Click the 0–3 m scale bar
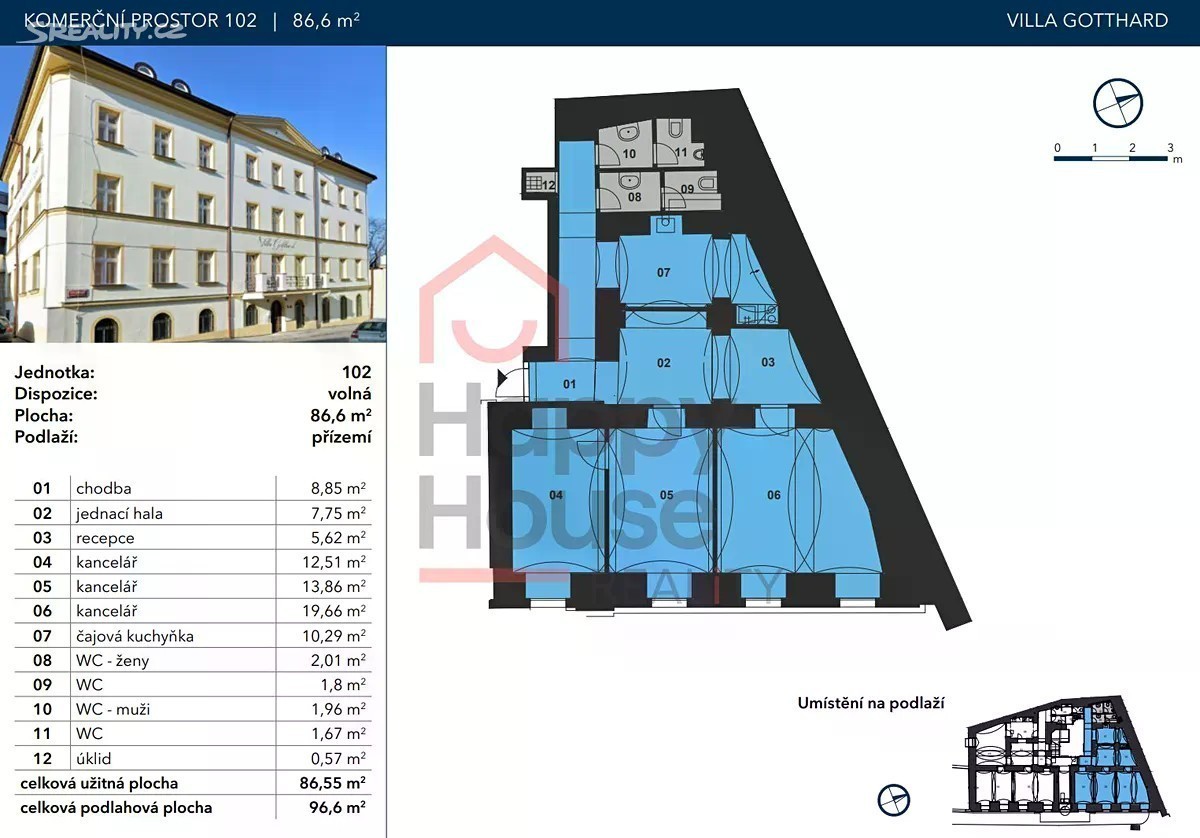 point(1113,157)
